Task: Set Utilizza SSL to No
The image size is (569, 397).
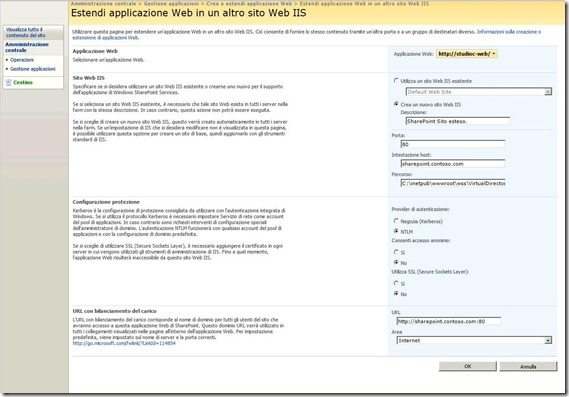Action: (x=396, y=293)
